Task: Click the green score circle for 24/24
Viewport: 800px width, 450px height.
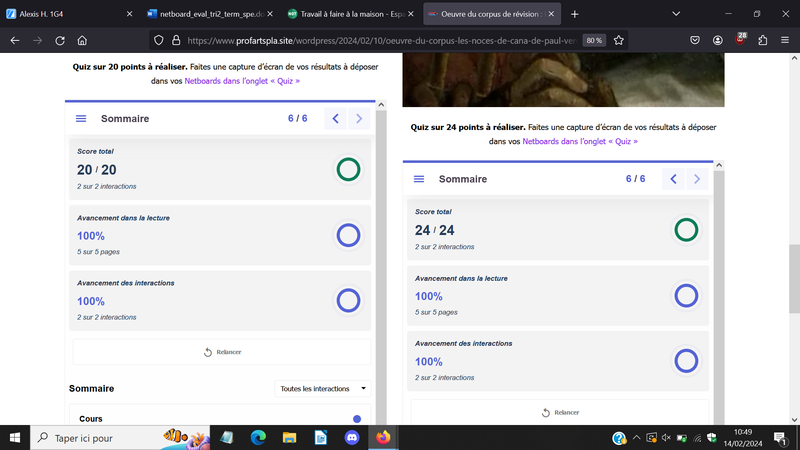Action: click(686, 230)
